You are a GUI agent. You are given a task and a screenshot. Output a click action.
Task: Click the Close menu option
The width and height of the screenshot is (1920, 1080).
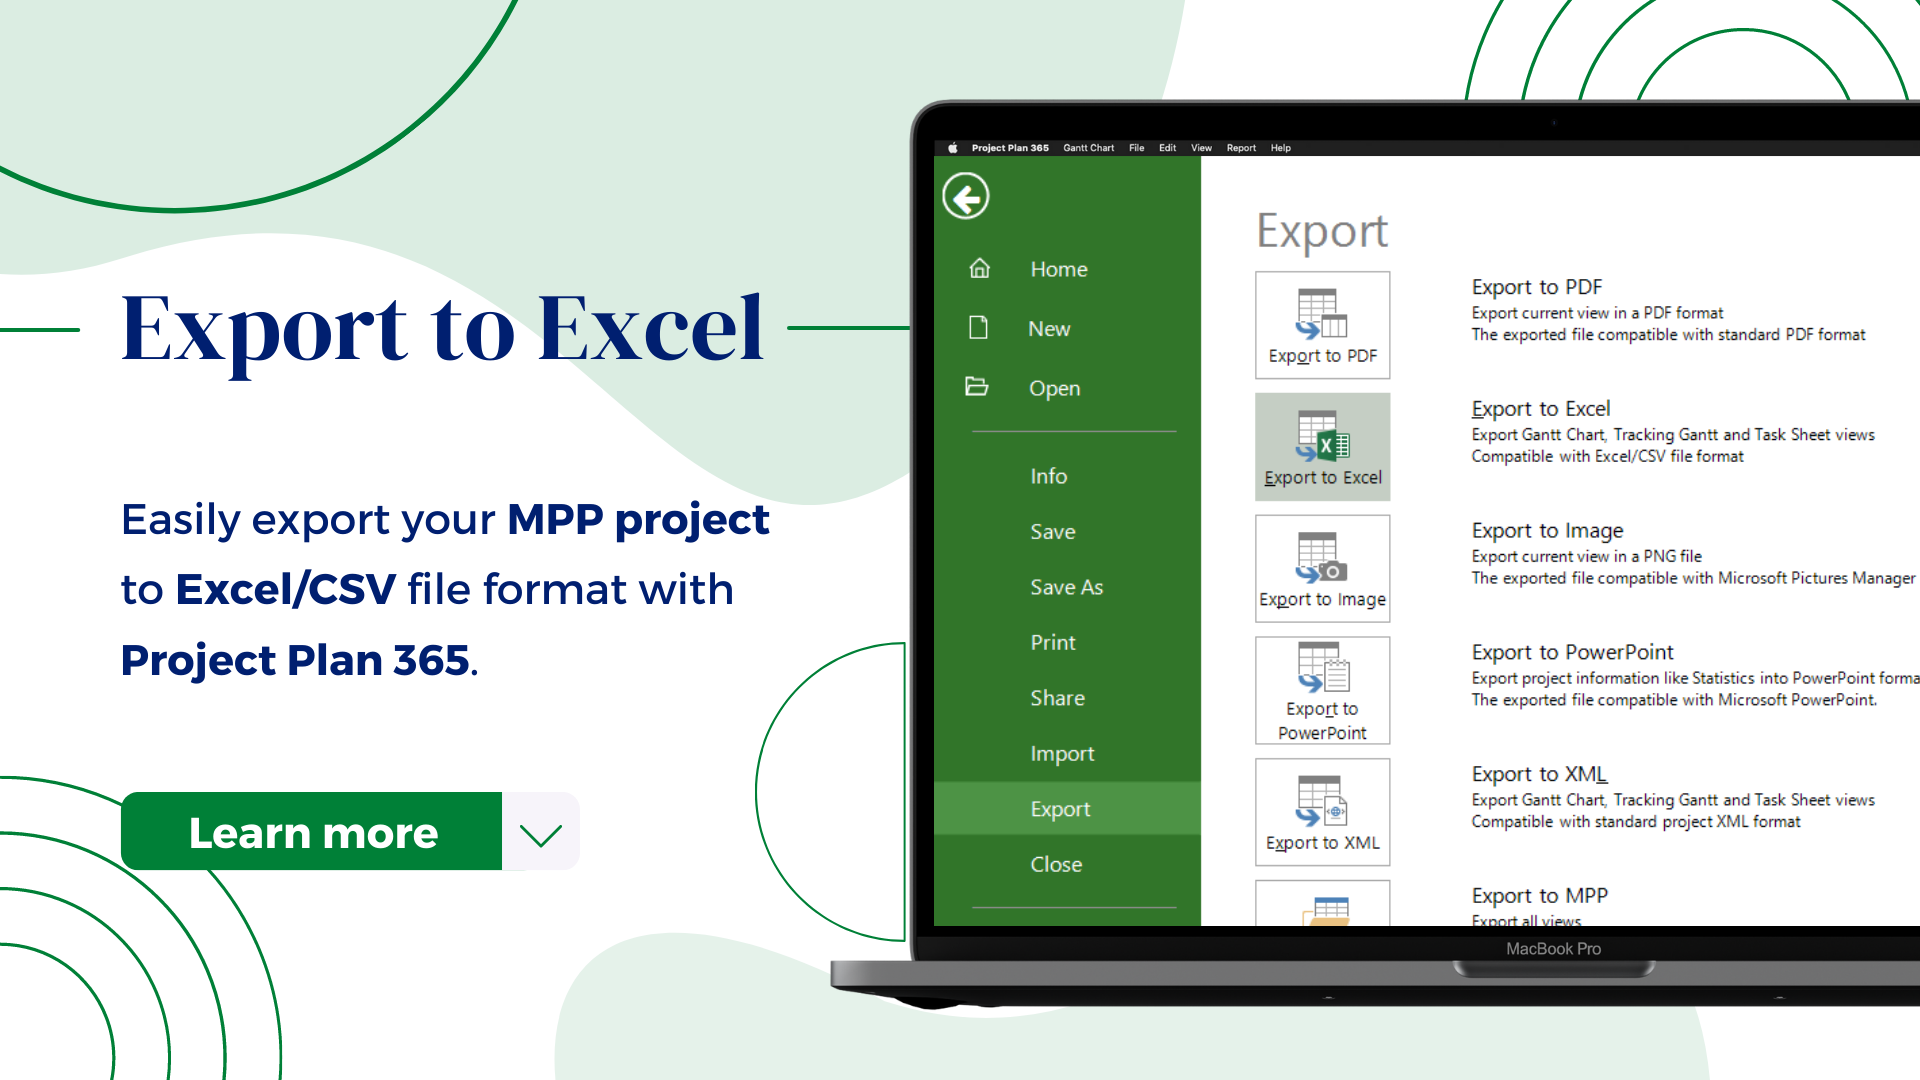(1055, 864)
